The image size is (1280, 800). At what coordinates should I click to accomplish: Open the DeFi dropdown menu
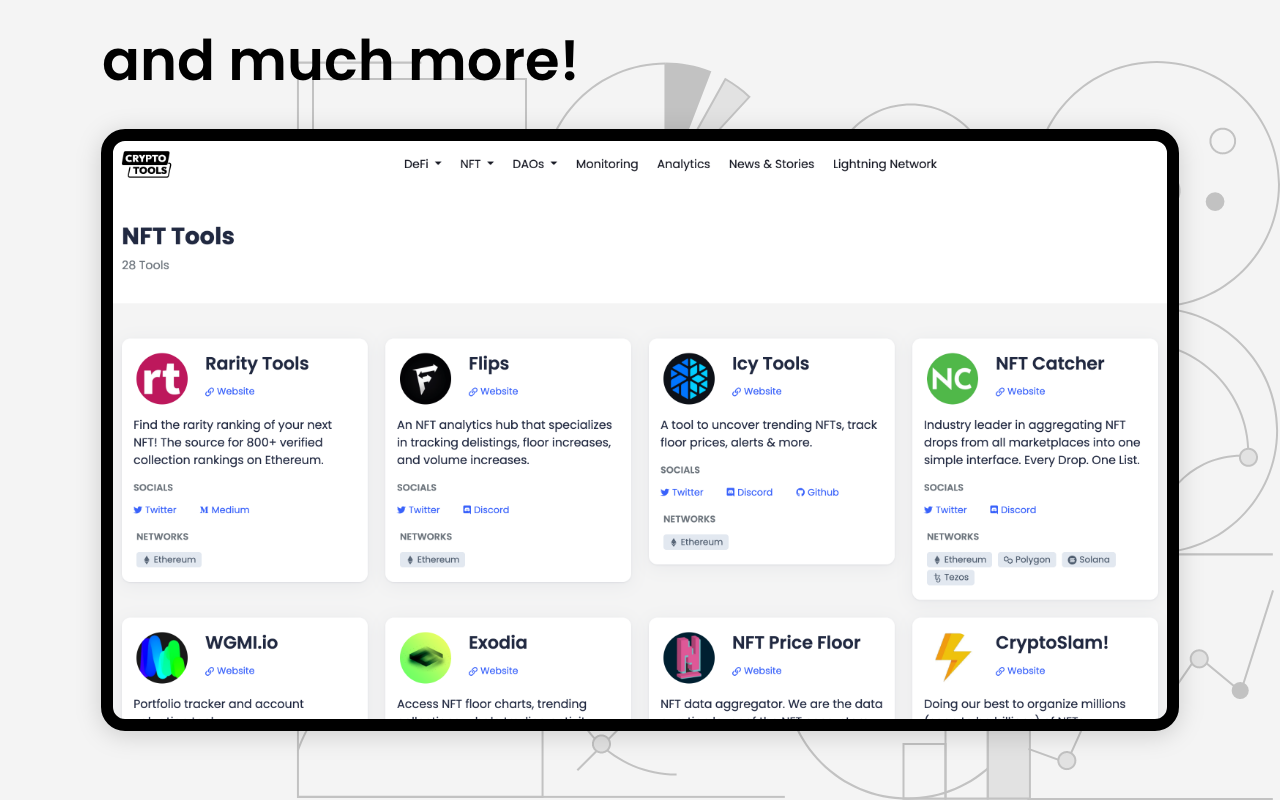pyautogui.click(x=421, y=164)
